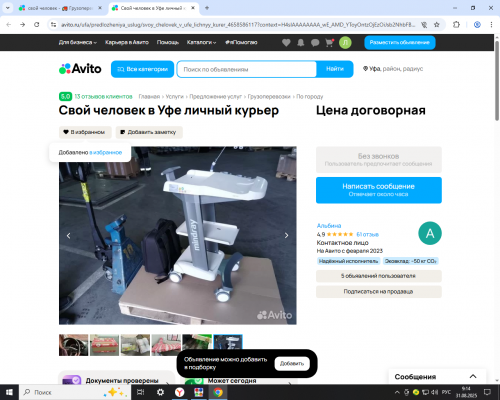Focus the 'Поиск по объявлениям' search field
This screenshot has height=400, width=500.
(x=247, y=69)
